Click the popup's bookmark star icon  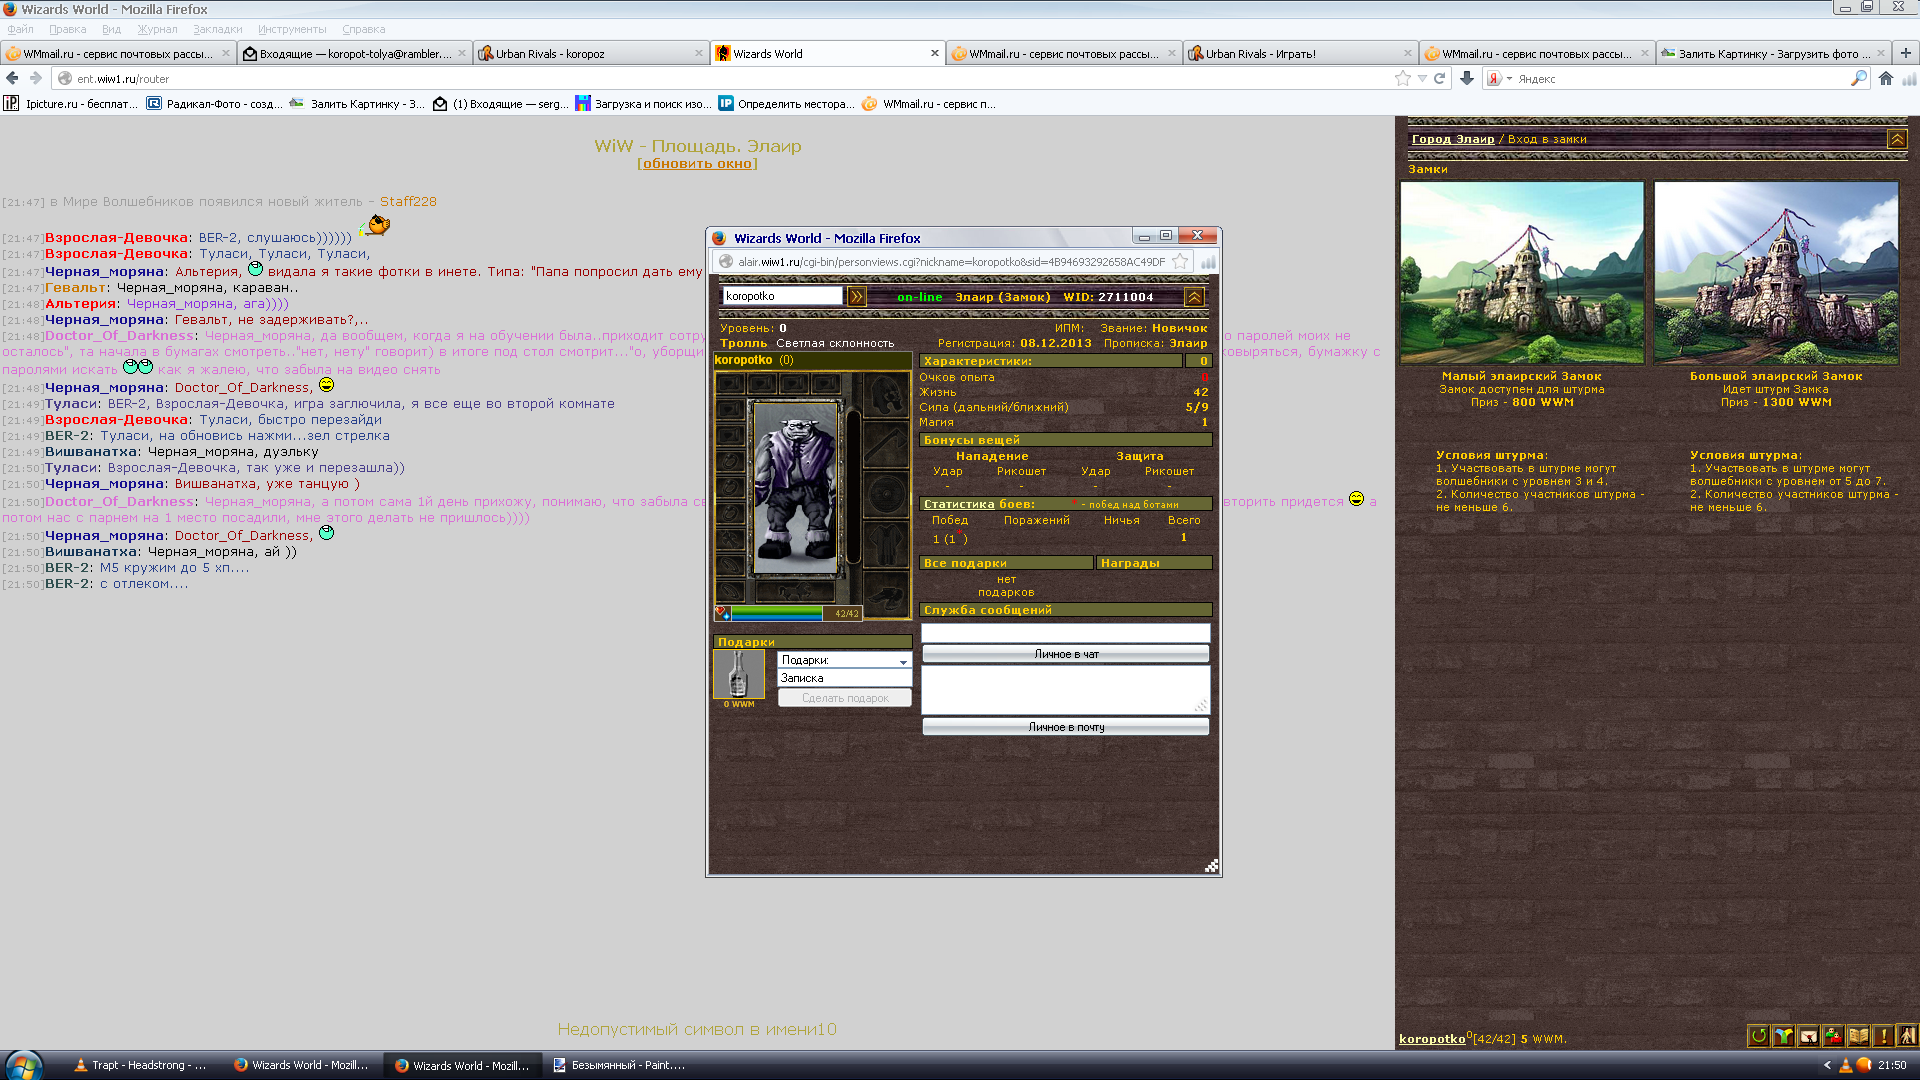pos(1180,261)
